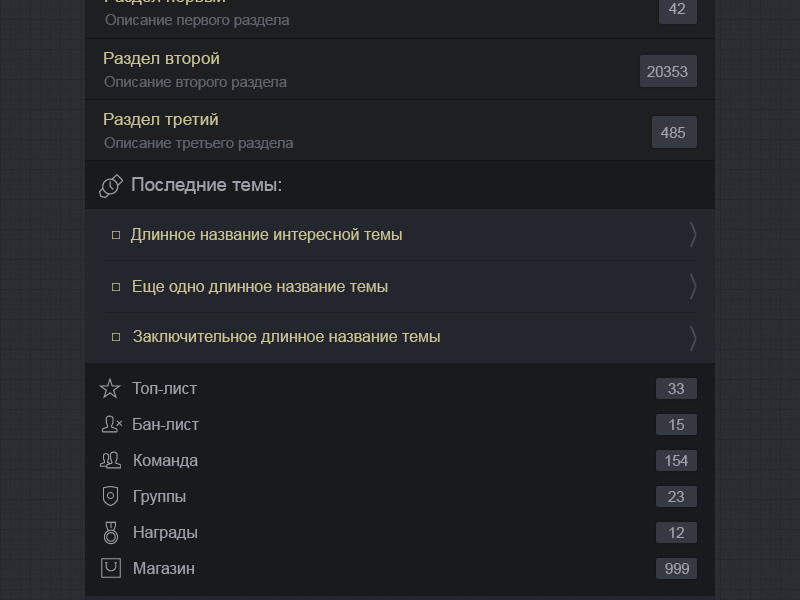Click the banned user icon beside Бан-лист

111,425
